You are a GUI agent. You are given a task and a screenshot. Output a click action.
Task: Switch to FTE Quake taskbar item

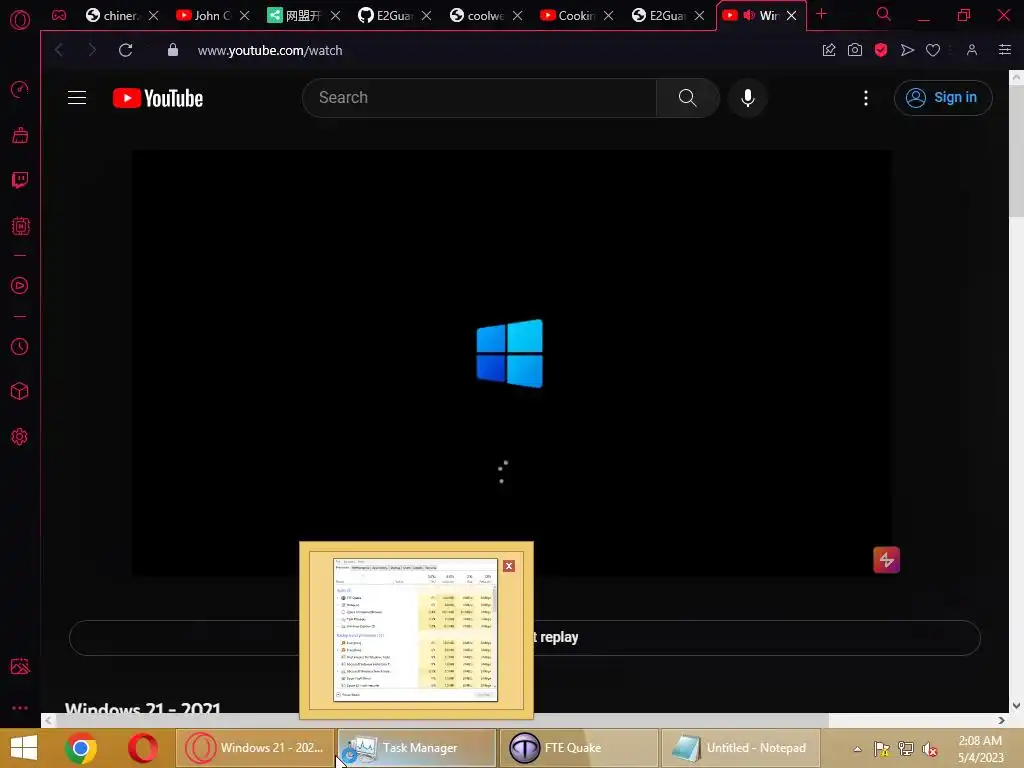[579, 748]
